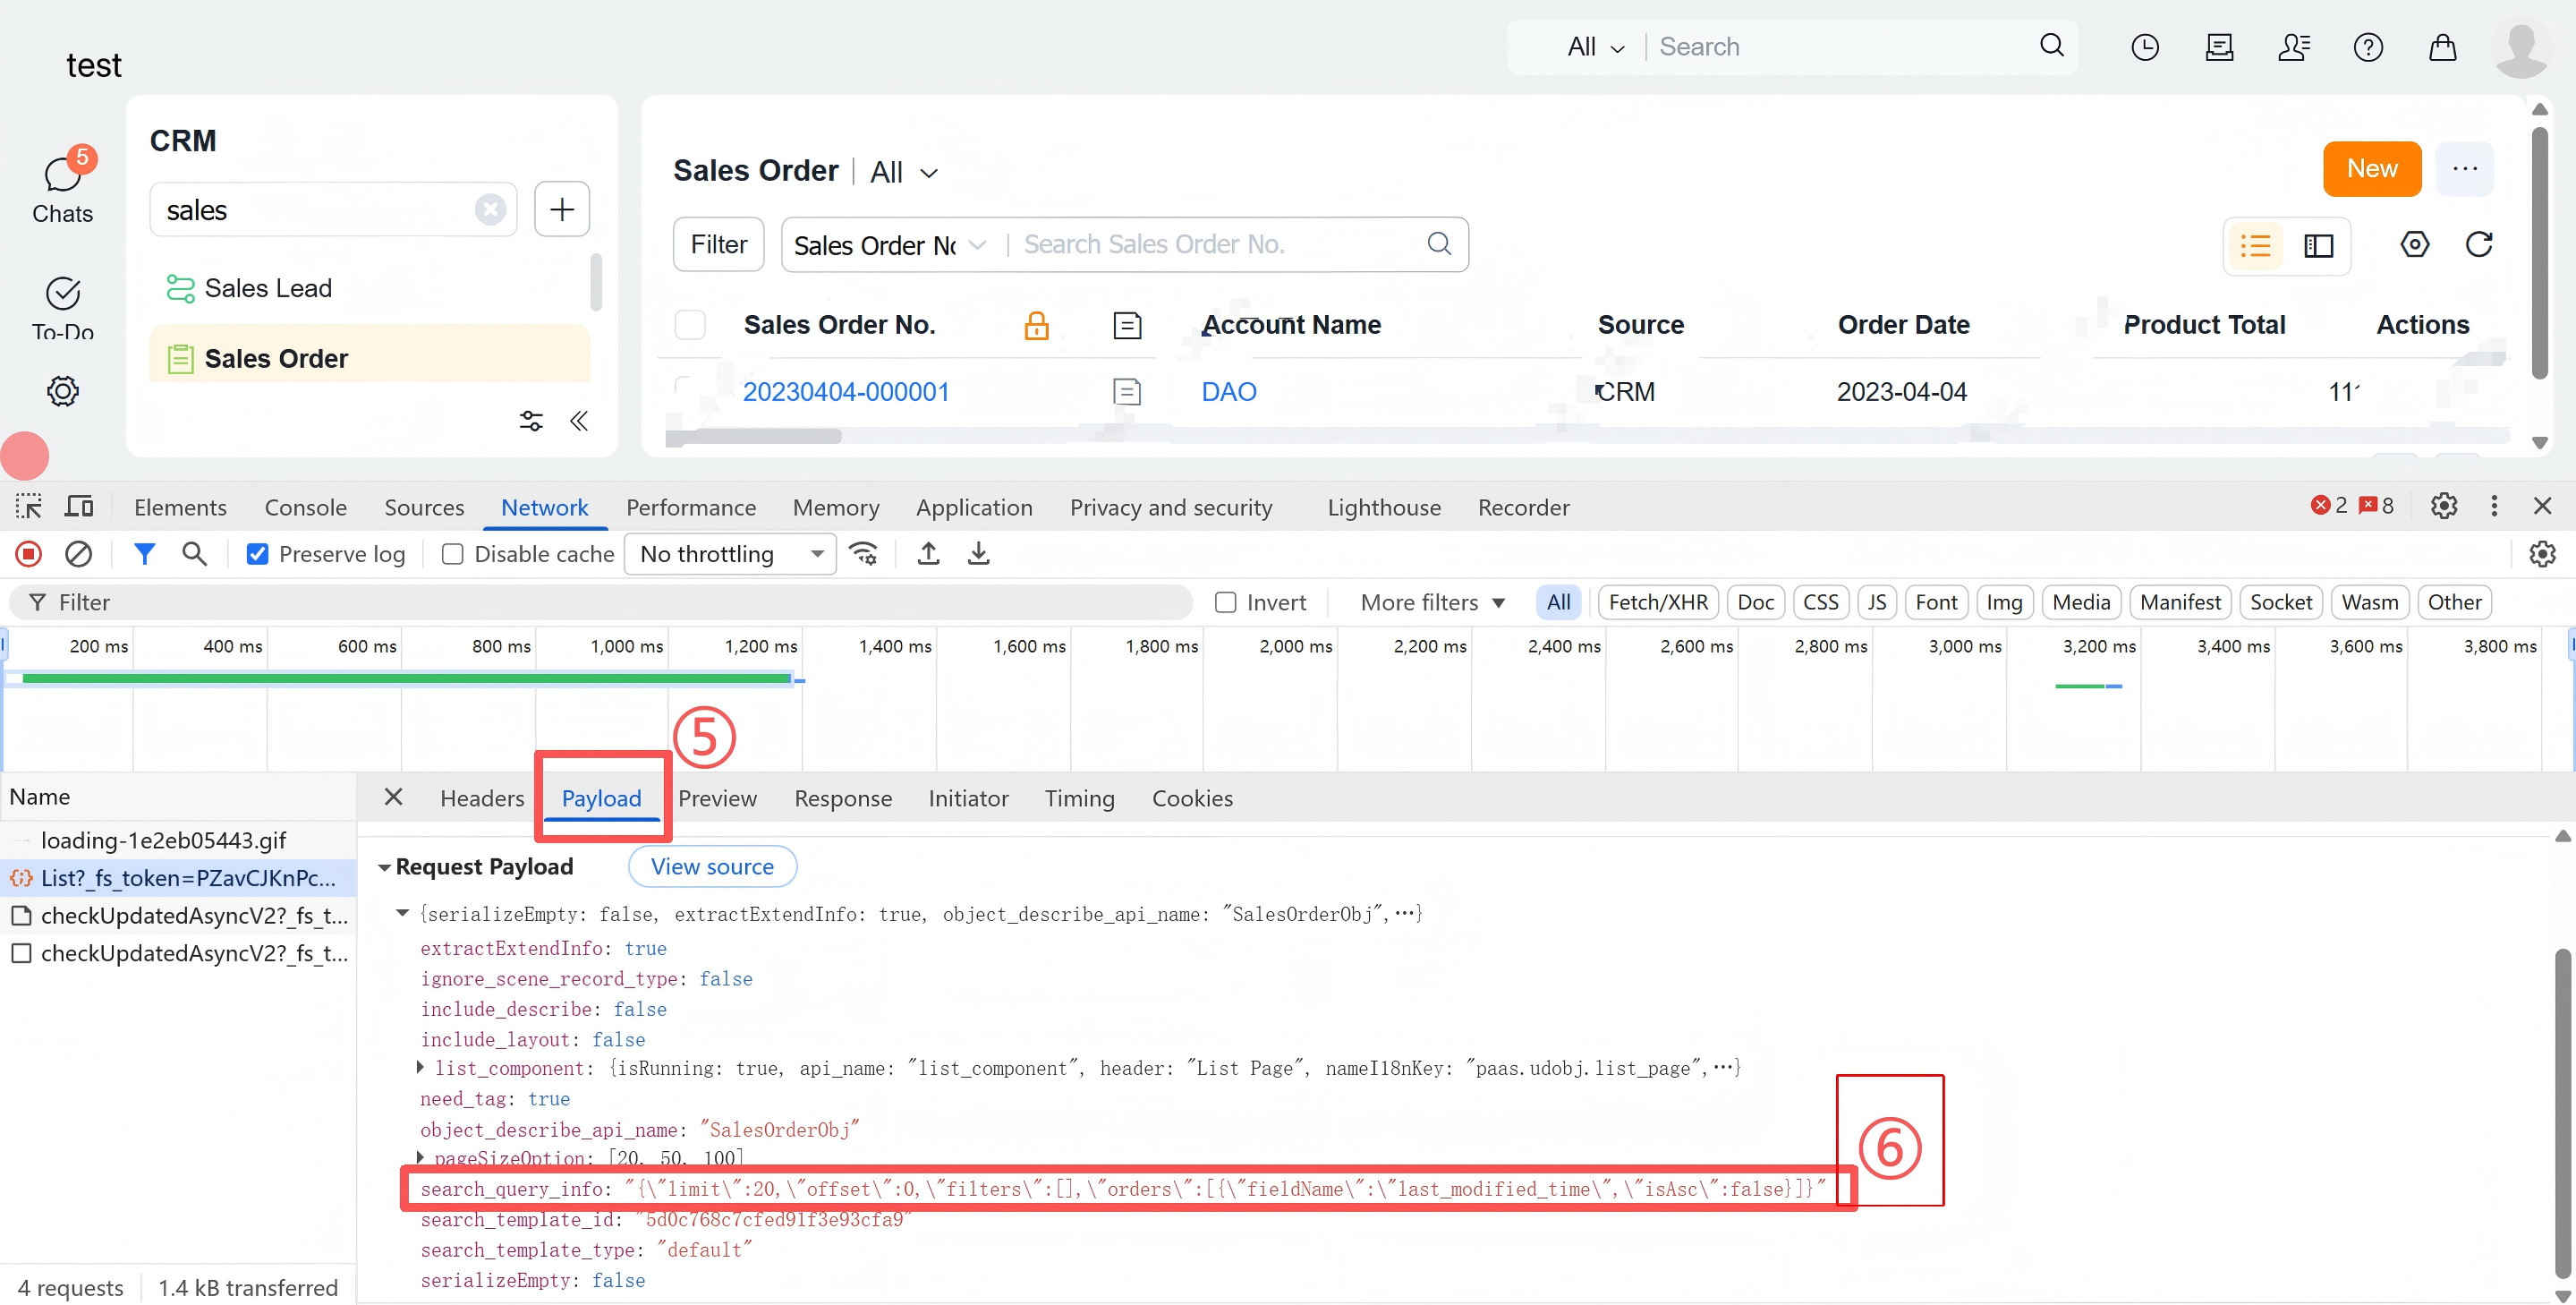Open the DevTools settings gear
This screenshot has width=2576, height=1305.
click(x=2443, y=506)
